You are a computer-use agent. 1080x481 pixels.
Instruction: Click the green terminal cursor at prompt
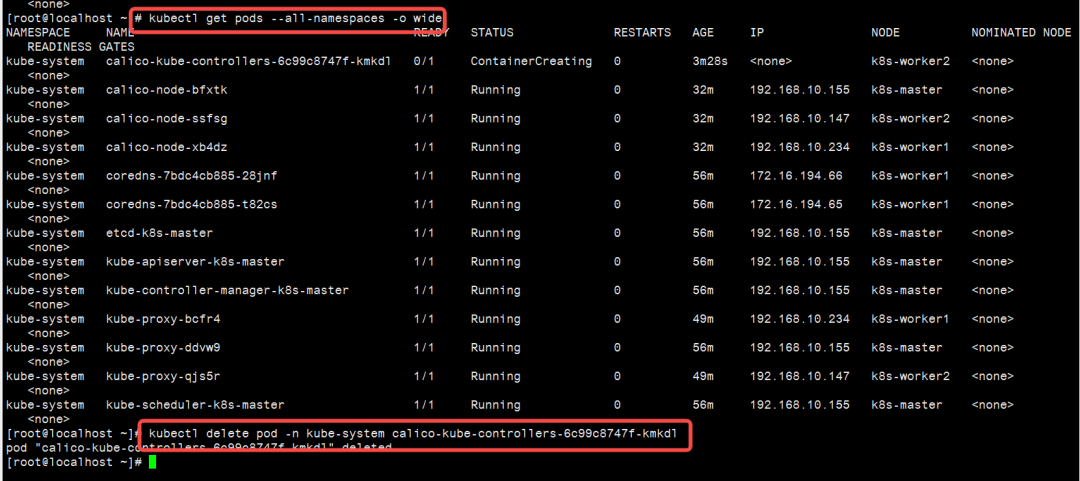coord(152,463)
